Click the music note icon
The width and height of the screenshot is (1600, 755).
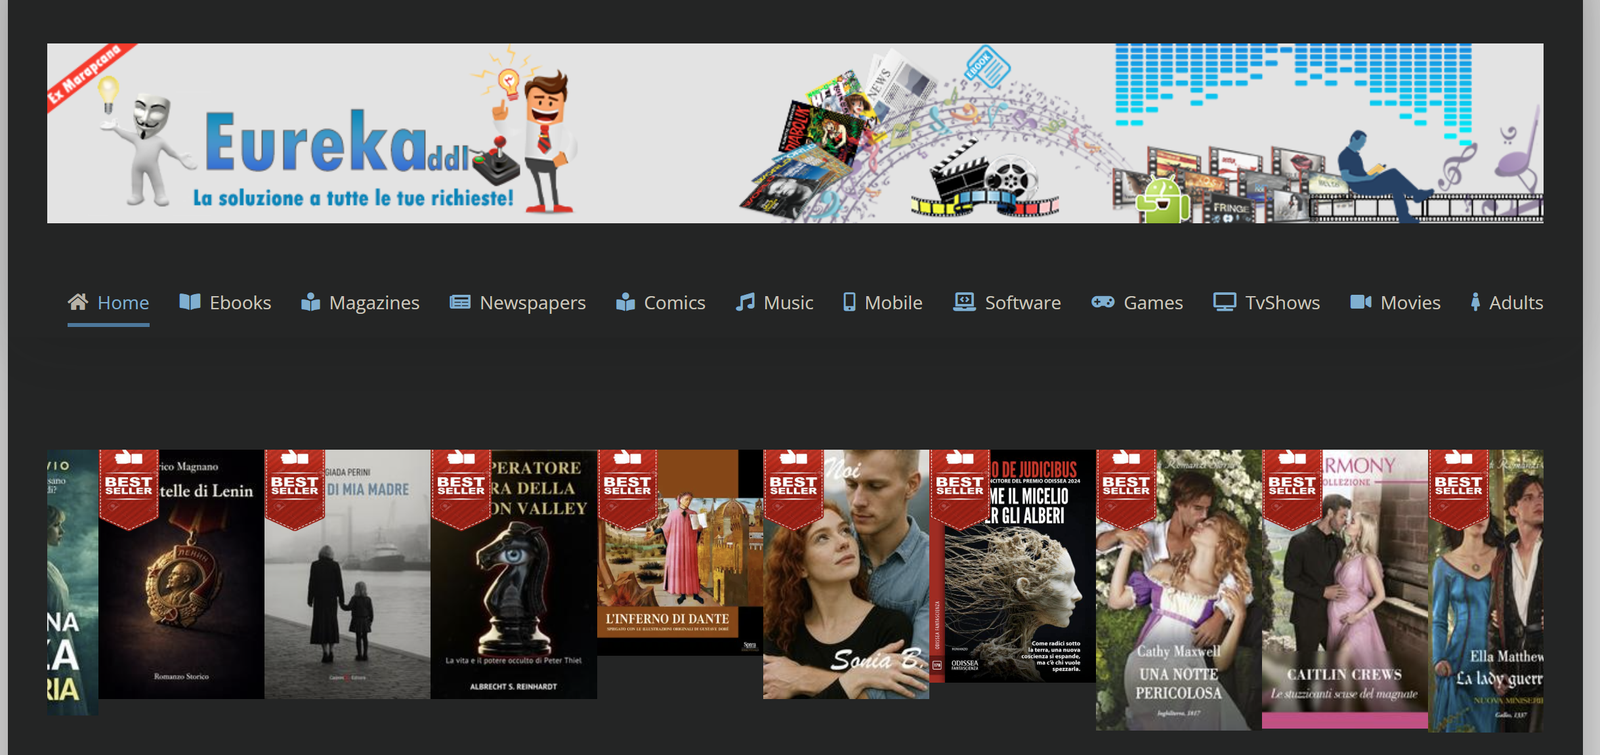(x=745, y=302)
